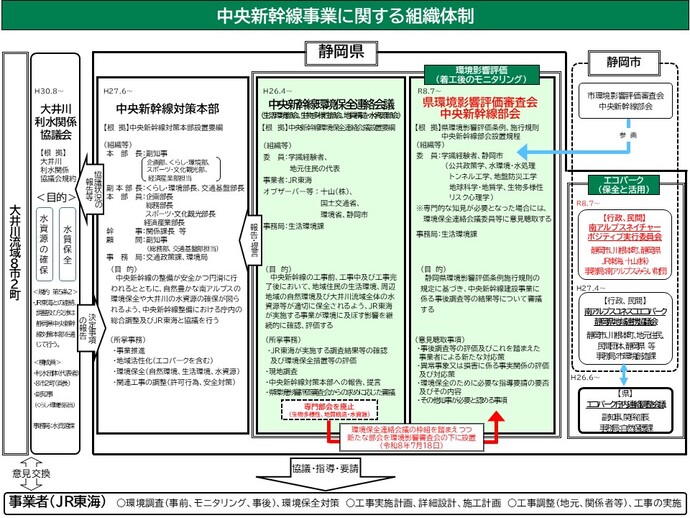This screenshot has height=518, width=690.
Task: Click the '事業者（JR東海）' text
Action: [58, 502]
